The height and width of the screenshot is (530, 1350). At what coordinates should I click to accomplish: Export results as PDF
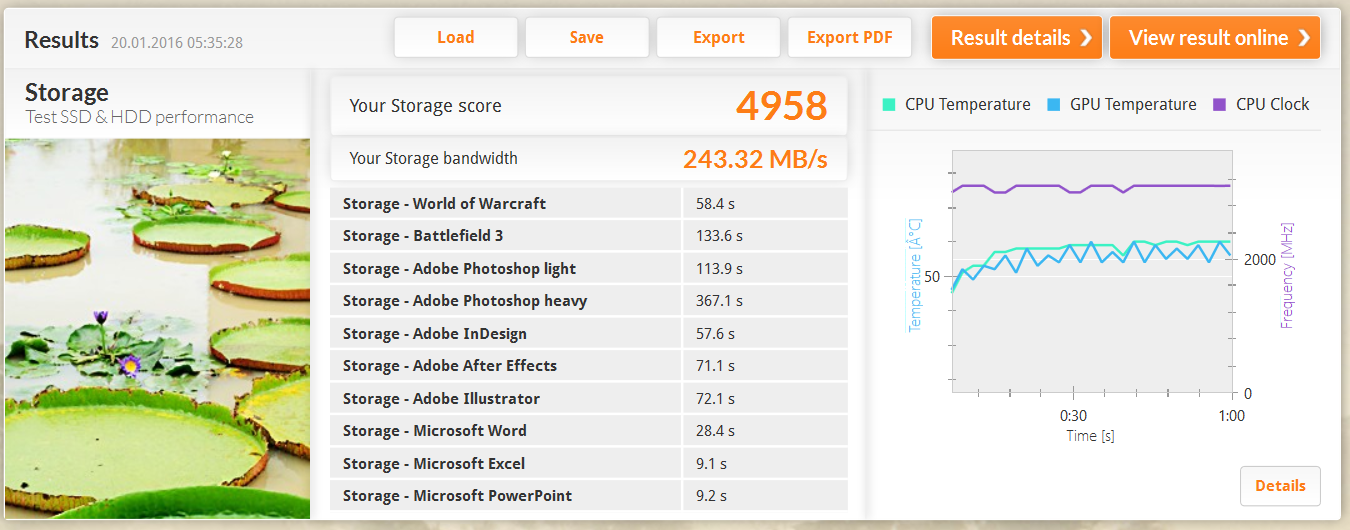pyautogui.click(x=849, y=38)
